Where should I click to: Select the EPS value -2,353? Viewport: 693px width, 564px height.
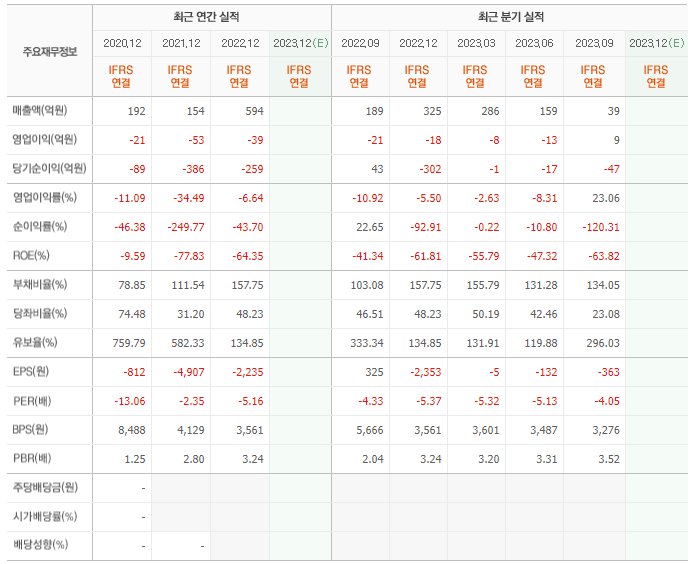click(426, 373)
